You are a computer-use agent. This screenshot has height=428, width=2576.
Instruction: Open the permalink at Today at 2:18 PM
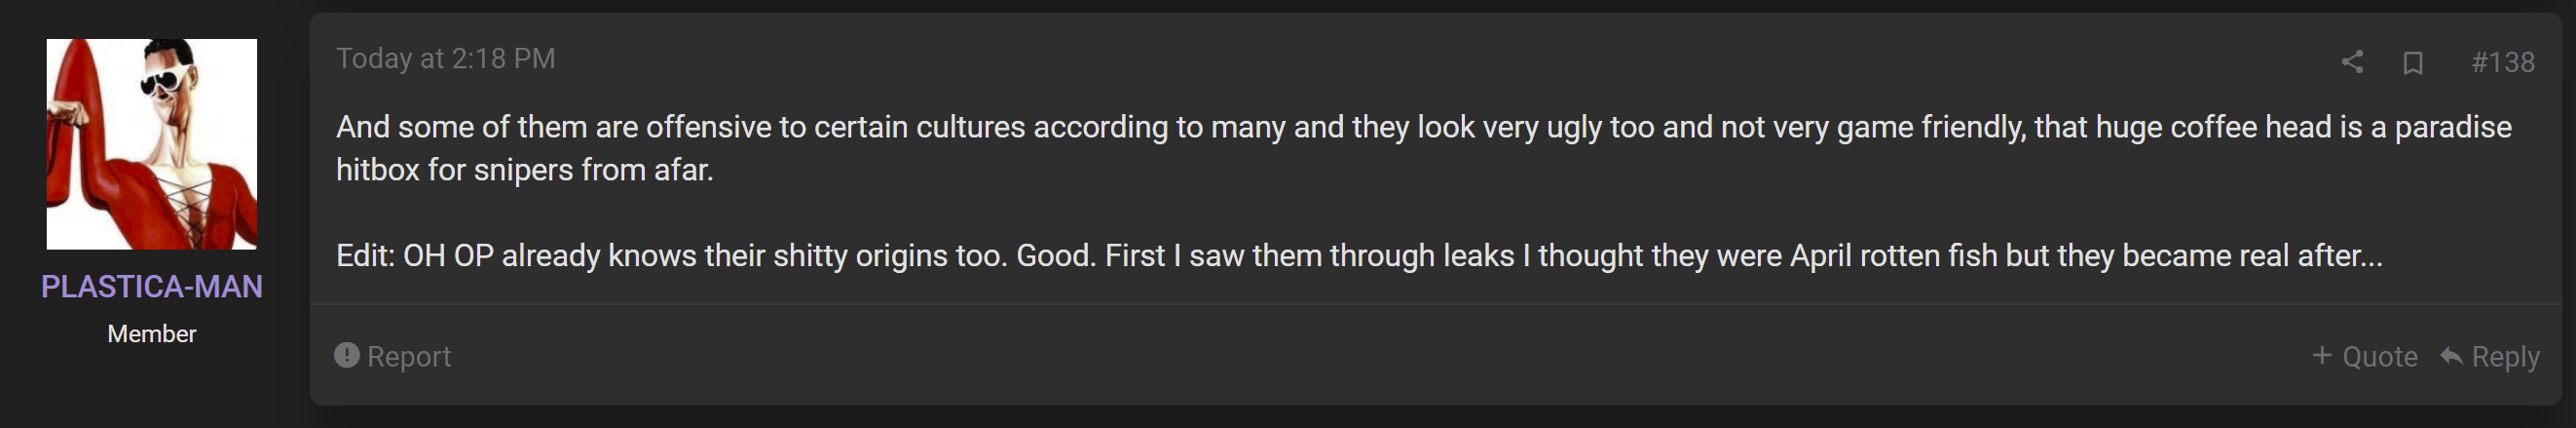[x=445, y=59]
